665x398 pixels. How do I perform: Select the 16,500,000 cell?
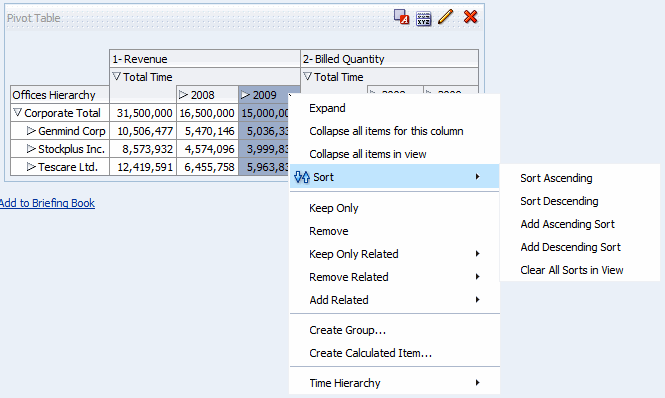207,113
